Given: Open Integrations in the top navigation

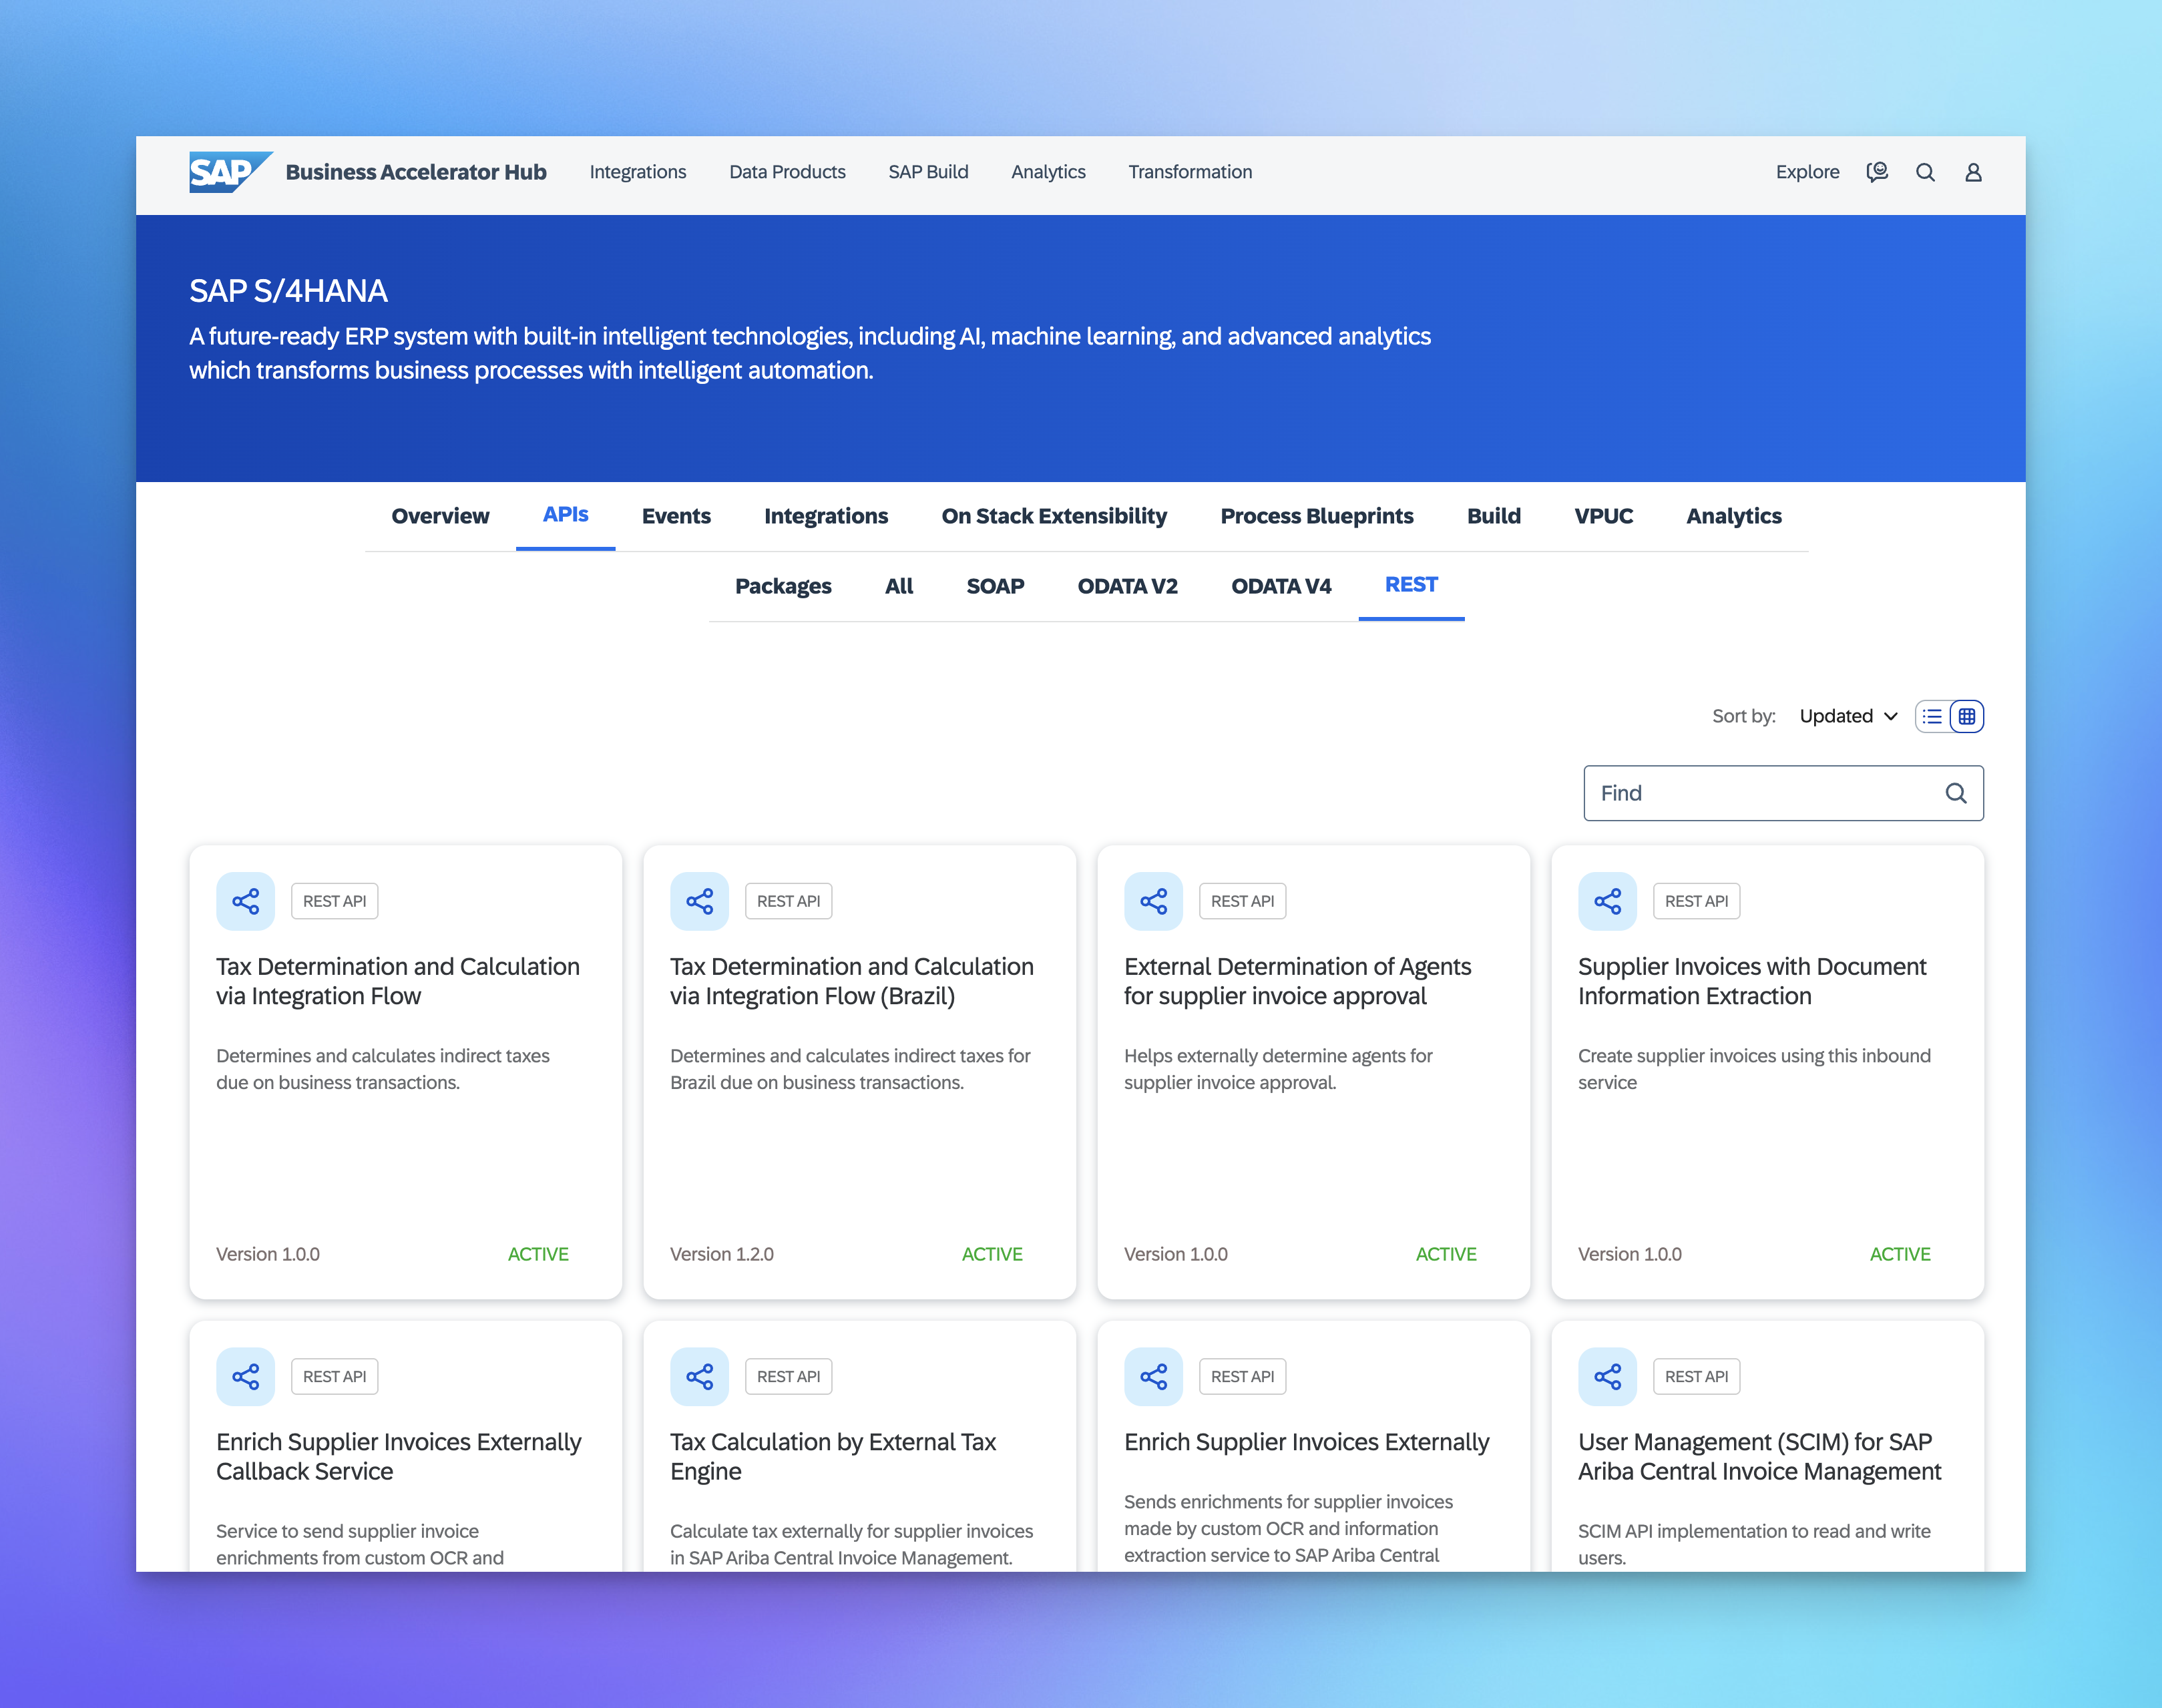Looking at the screenshot, I should coord(638,172).
